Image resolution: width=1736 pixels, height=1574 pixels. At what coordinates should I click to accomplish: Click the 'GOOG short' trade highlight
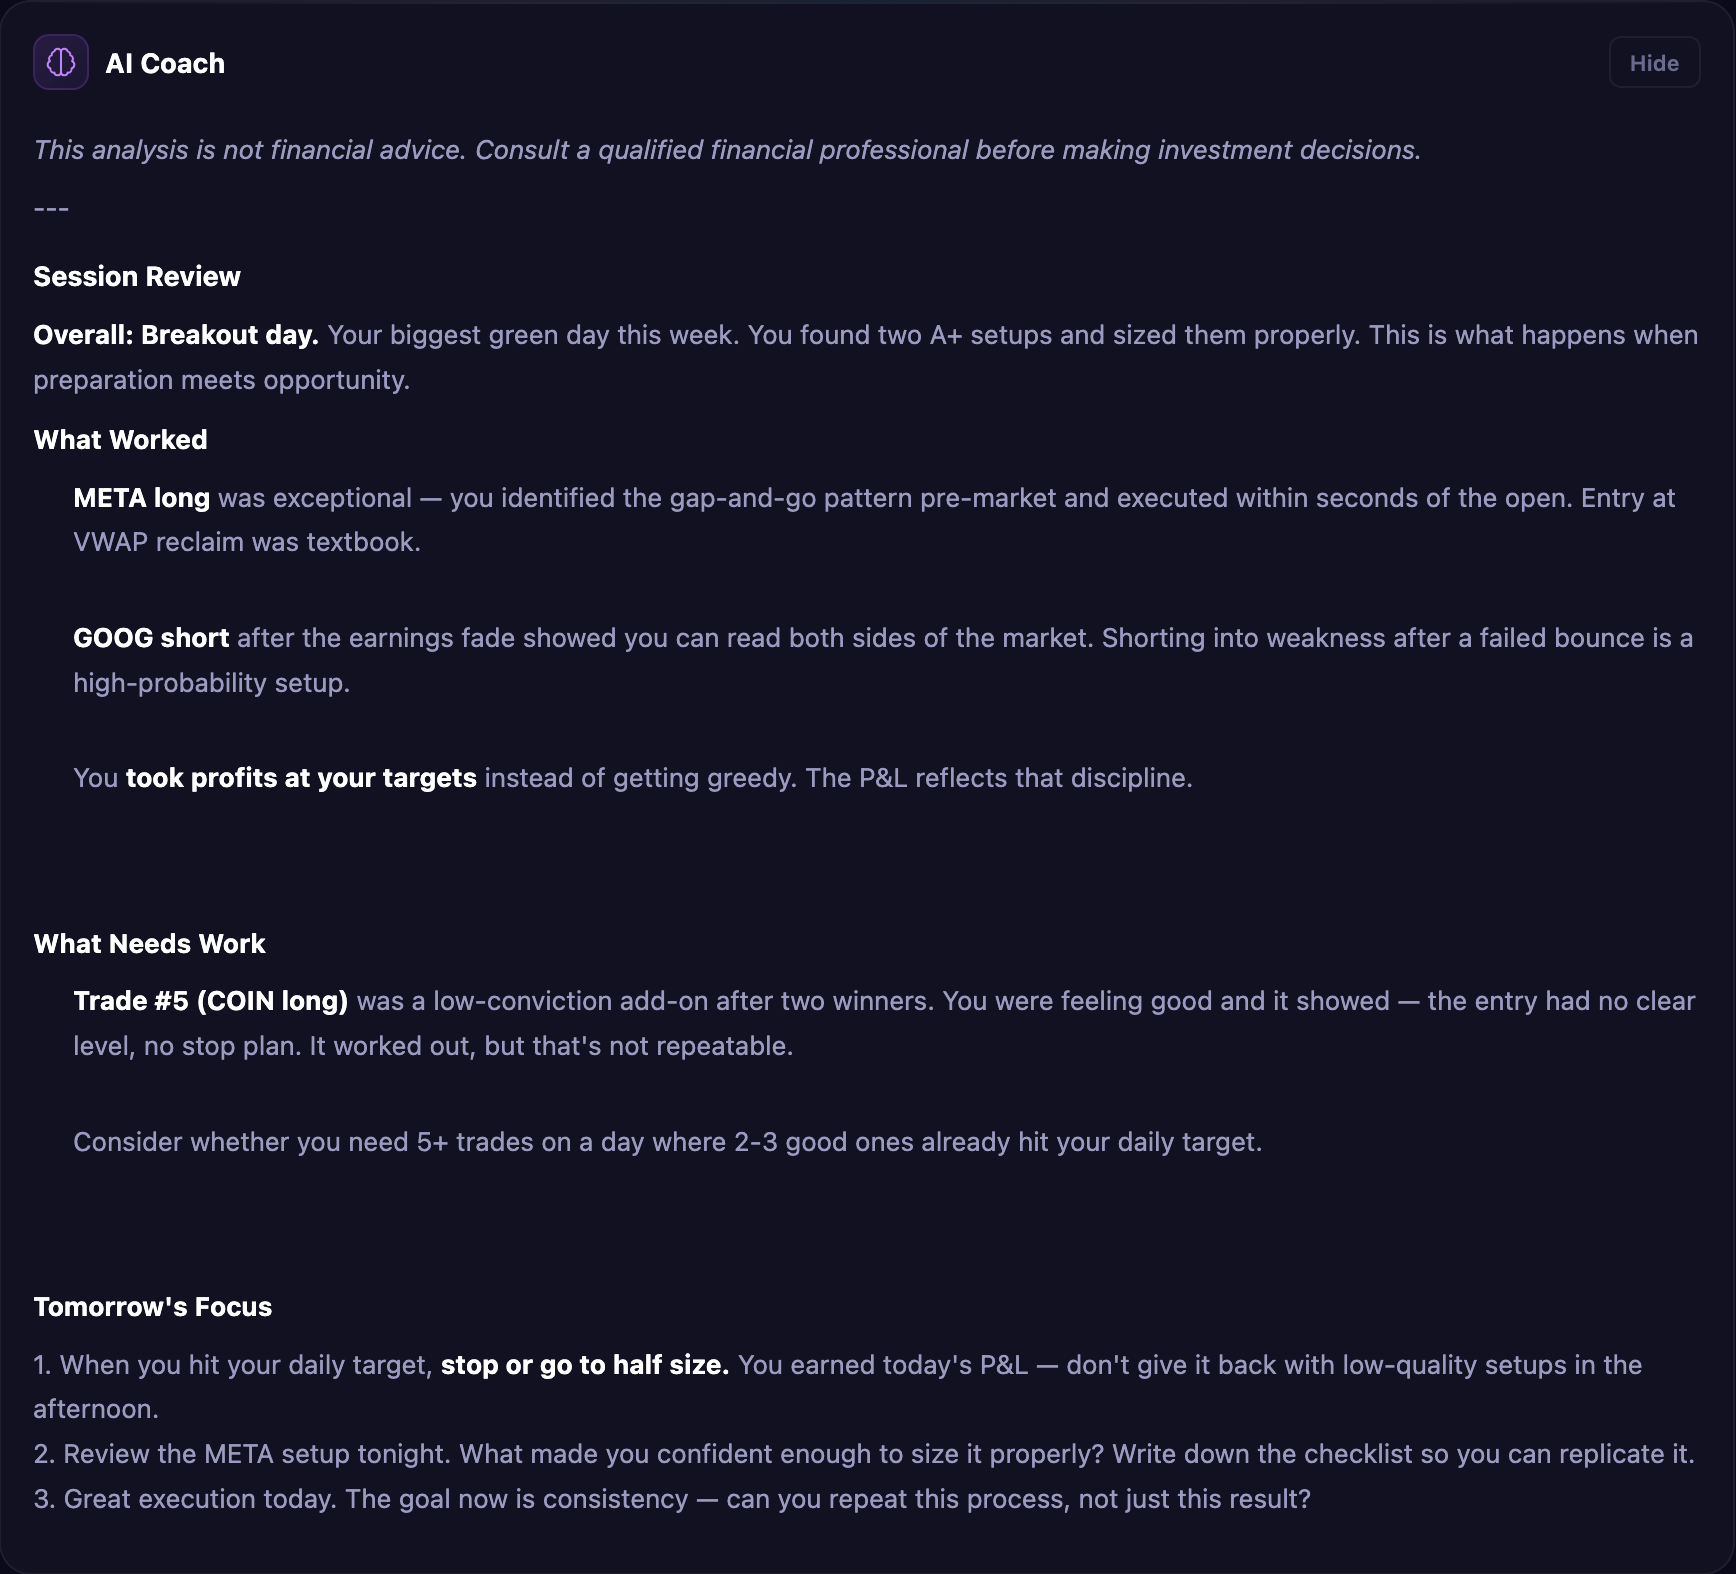pyautogui.click(x=151, y=637)
